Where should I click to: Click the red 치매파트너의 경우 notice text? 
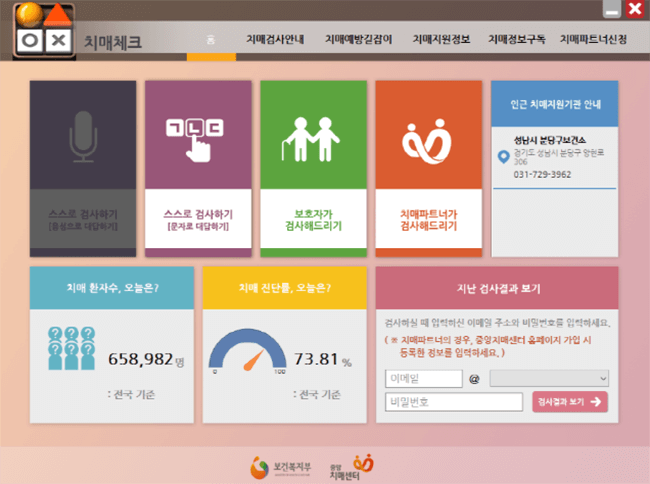coord(488,346)
